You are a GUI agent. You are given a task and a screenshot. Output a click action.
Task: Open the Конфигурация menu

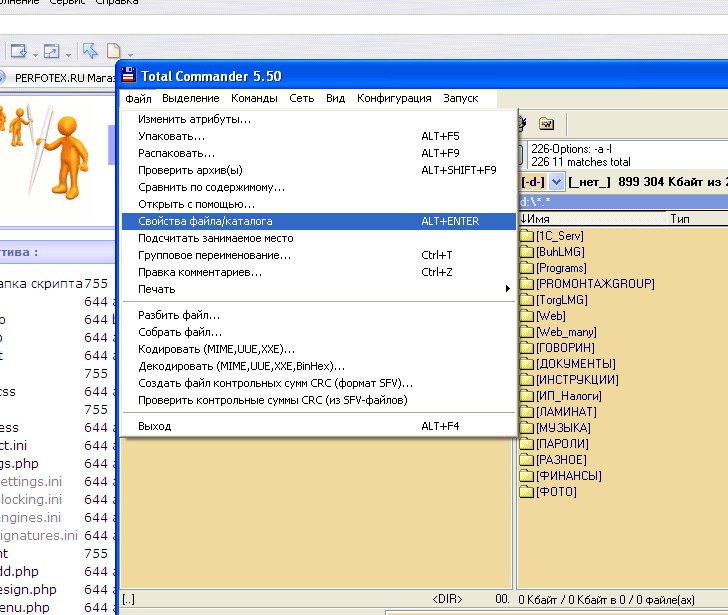point(394,98)
